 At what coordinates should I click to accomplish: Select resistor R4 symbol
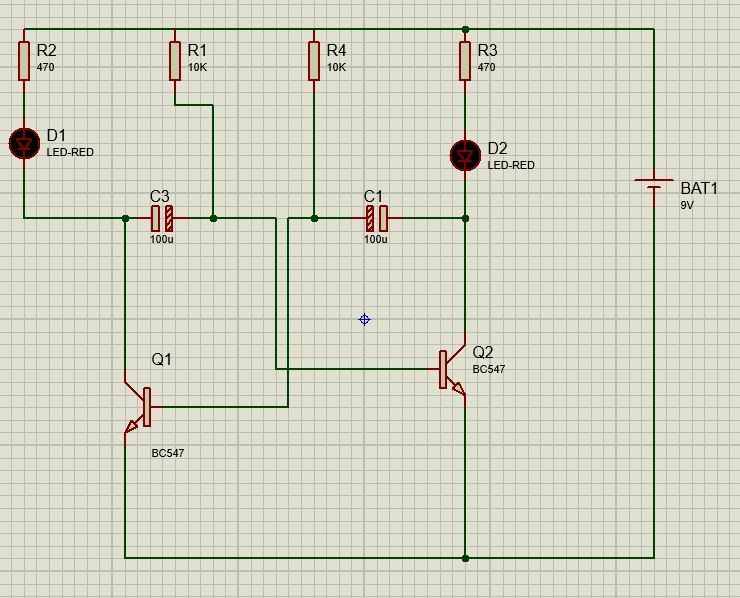314,61
